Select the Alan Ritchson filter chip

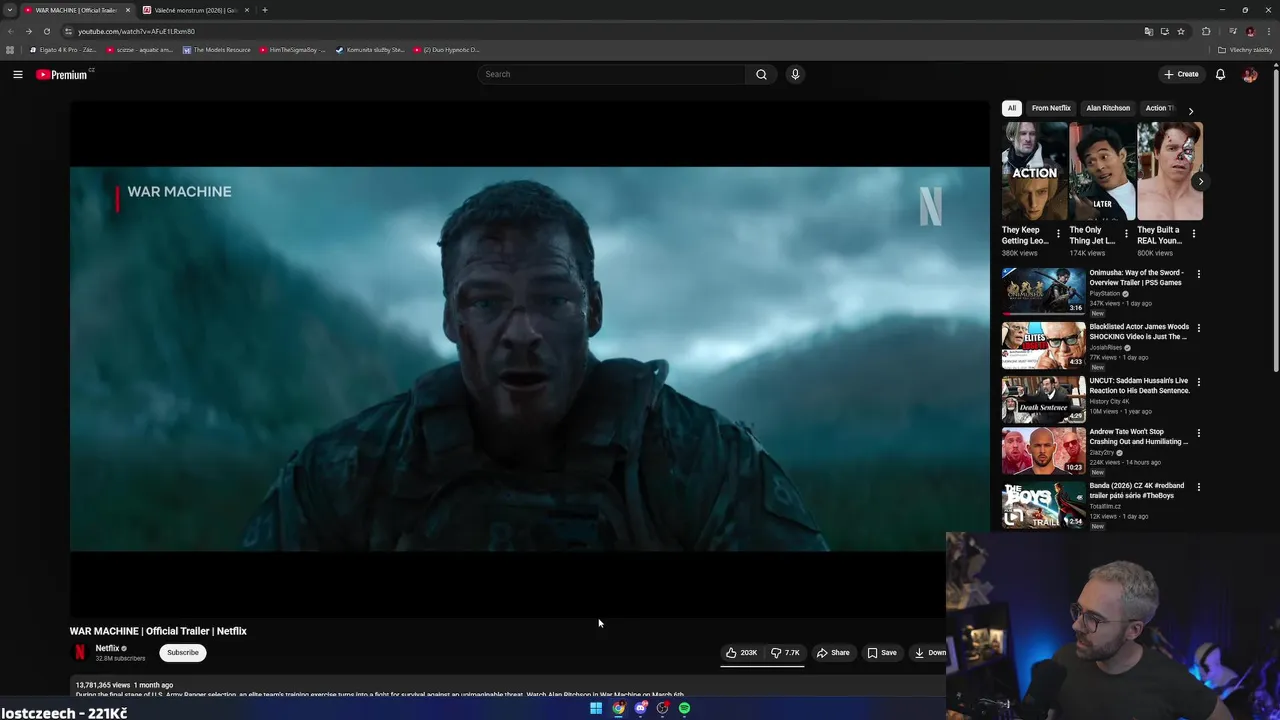pos(1108,108)
